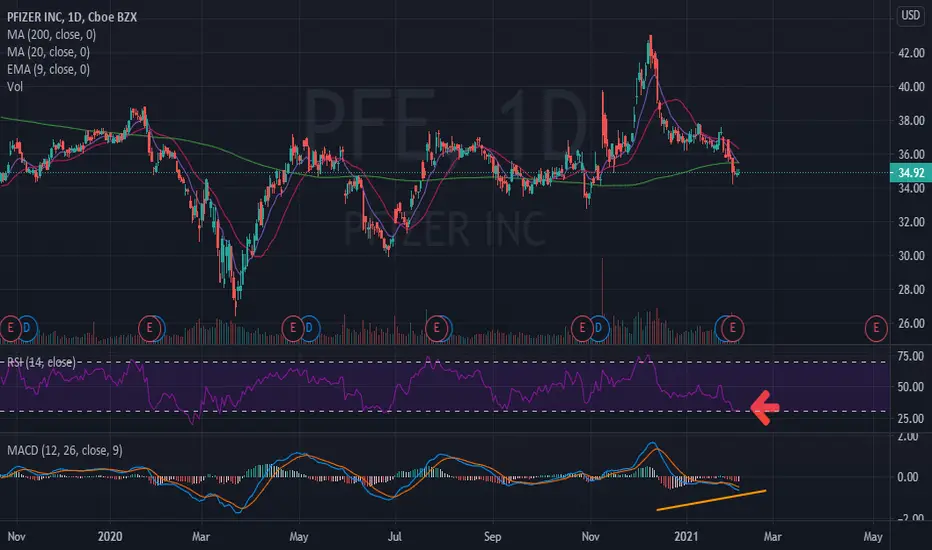Open the USD currency selector
The image size is (932, 550).
coord(910,15)
